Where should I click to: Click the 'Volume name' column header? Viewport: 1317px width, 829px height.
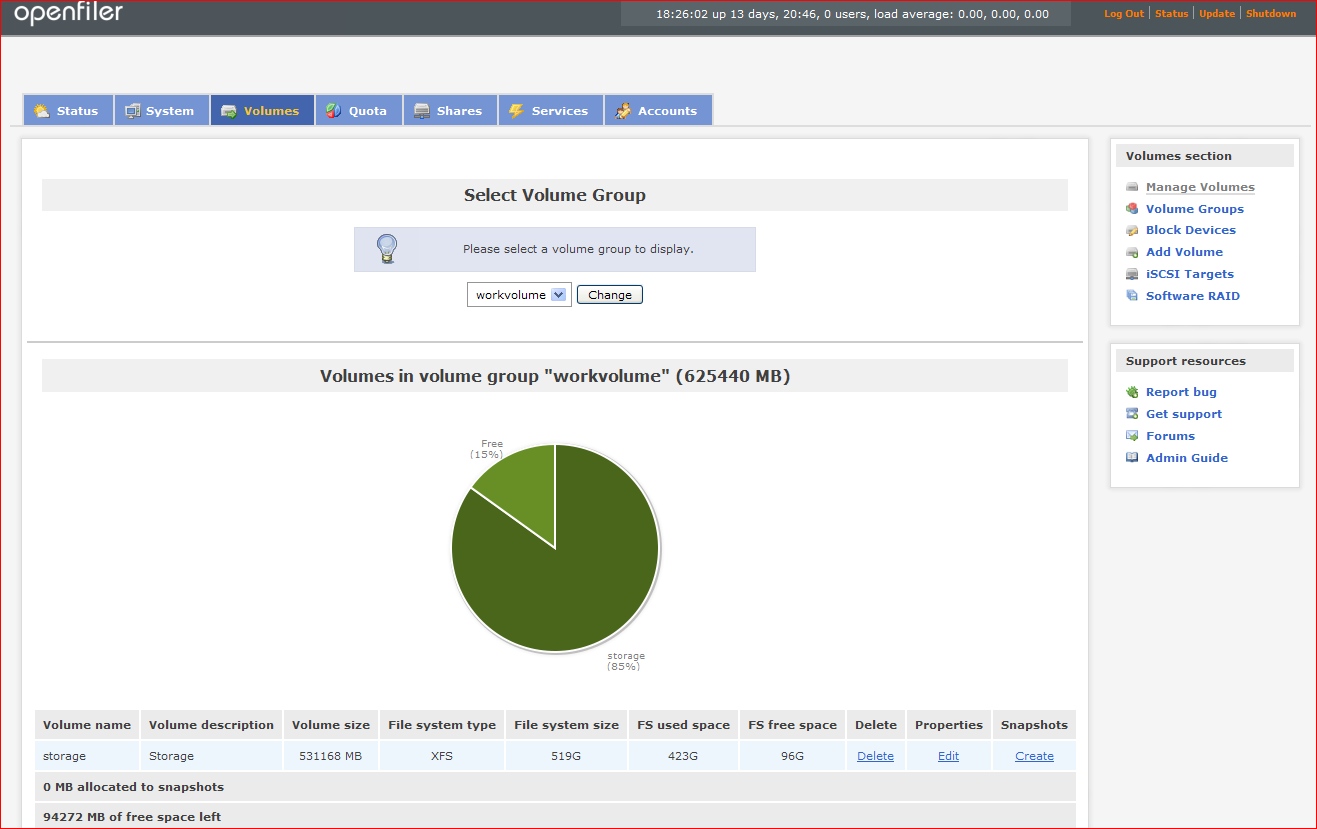87,725
